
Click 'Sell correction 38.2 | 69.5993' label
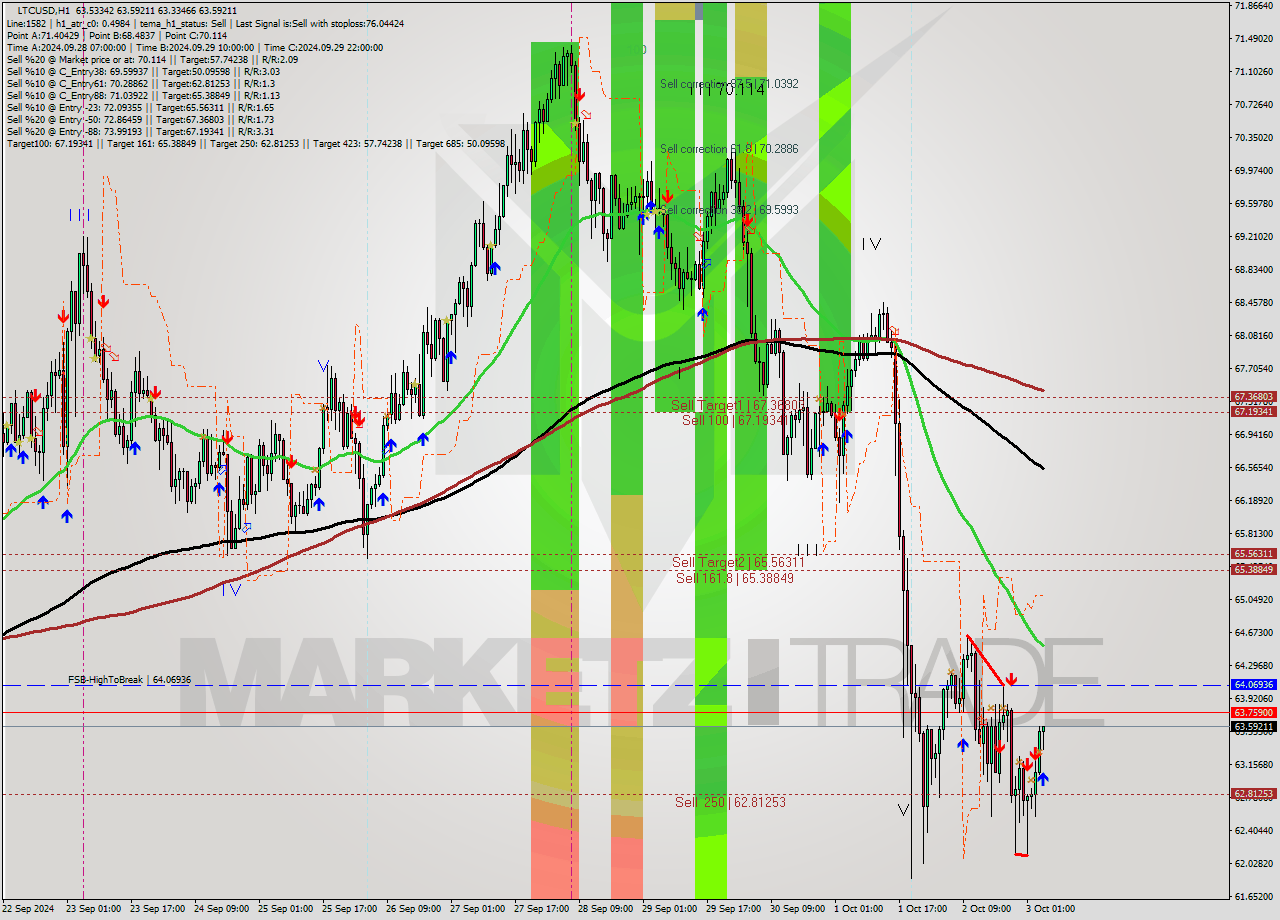729,210
